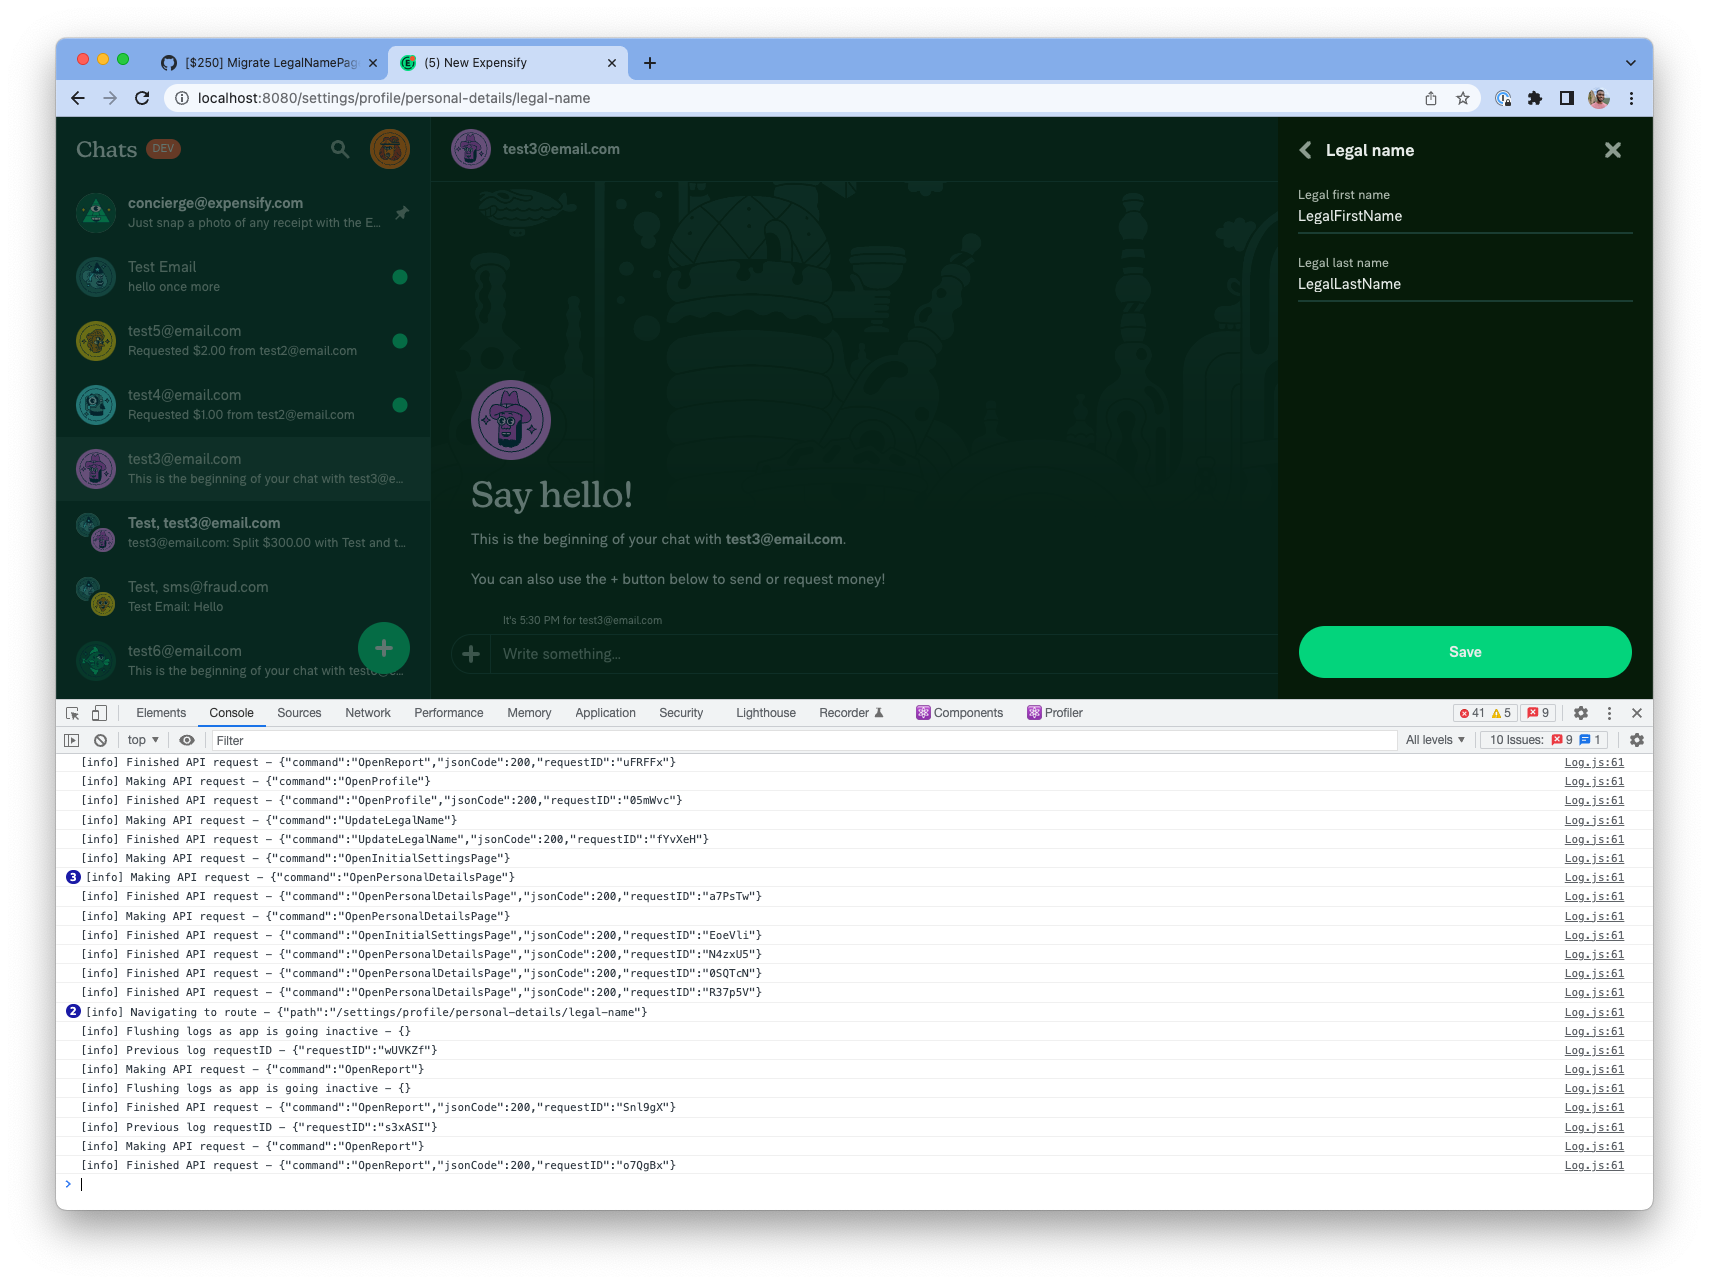Click the back arrow in the Legal name panel
The height and width of the screenshot is (1284, 1709).
(1305, 150)
